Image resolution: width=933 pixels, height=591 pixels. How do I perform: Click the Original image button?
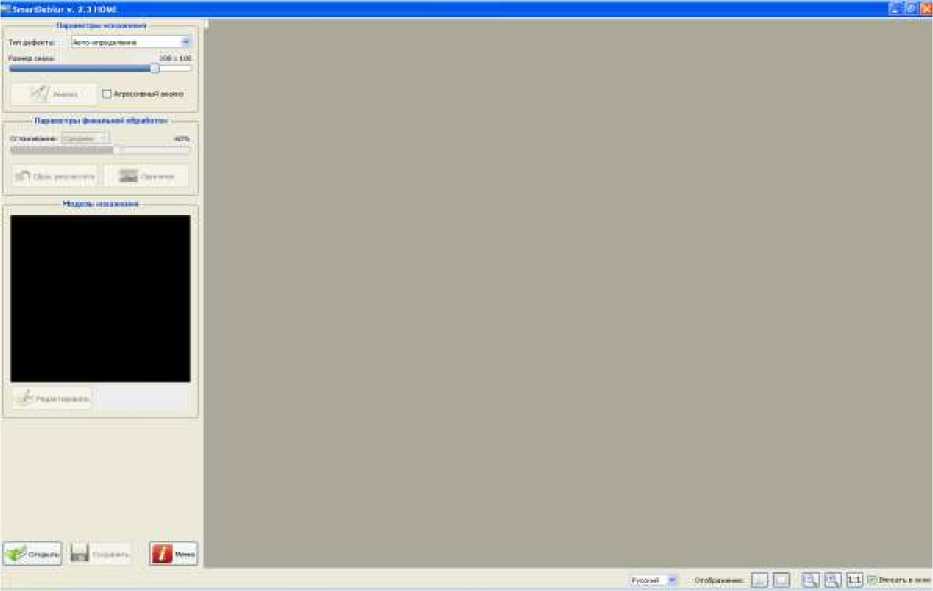[x=146, y=176]
